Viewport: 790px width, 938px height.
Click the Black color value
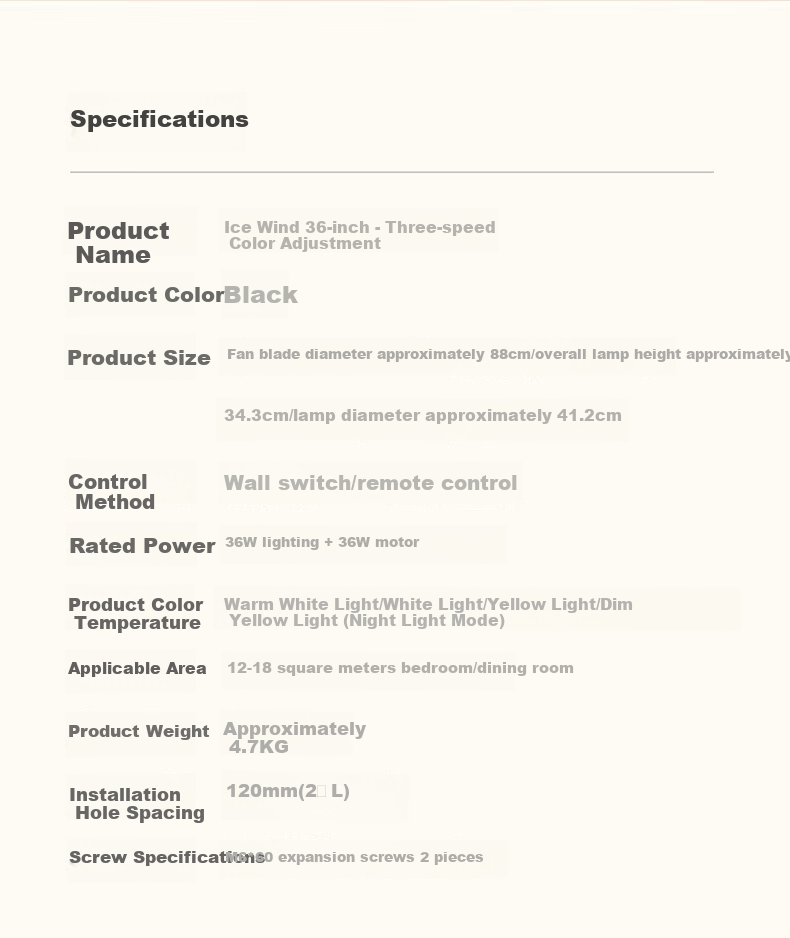click(260, 295)
